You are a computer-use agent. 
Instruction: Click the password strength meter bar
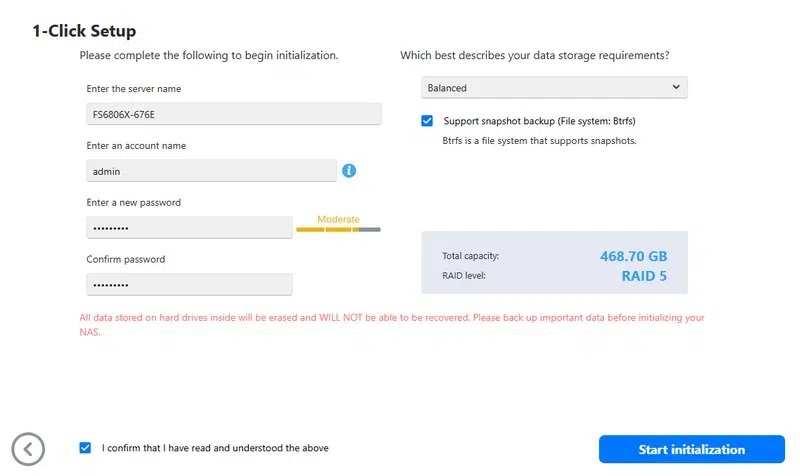pos(338,230)
